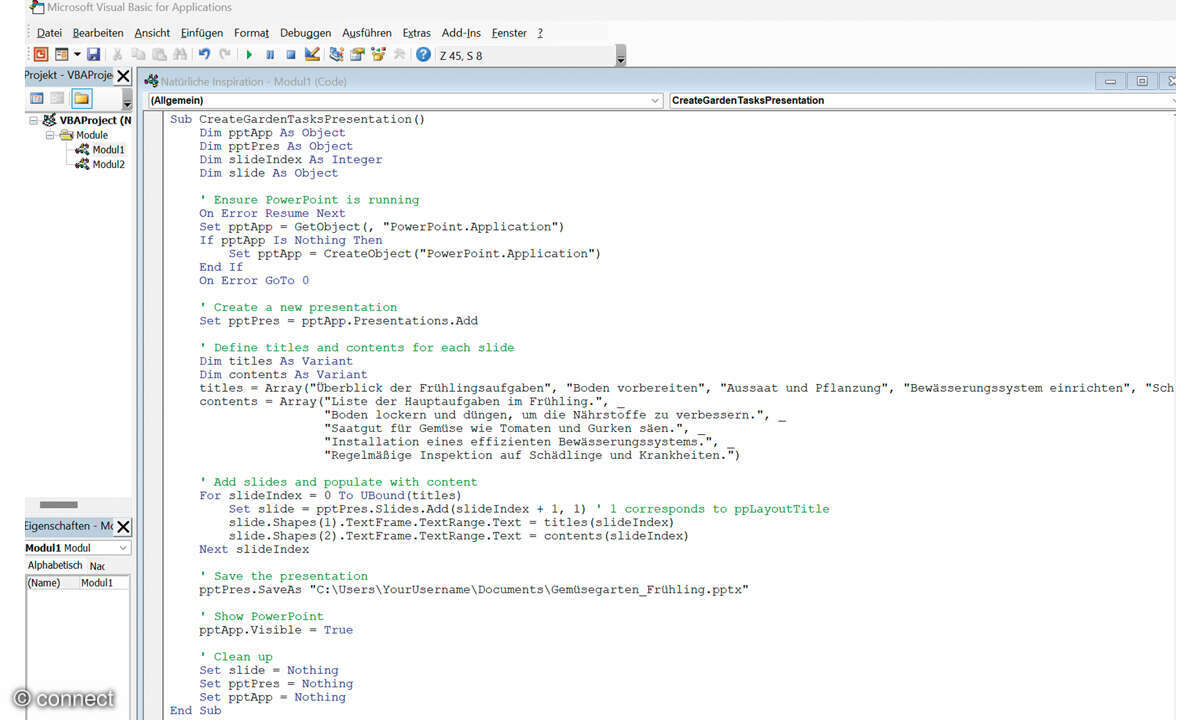
Task: Click the Cut scissors icon
Action: tap(118, 55)
